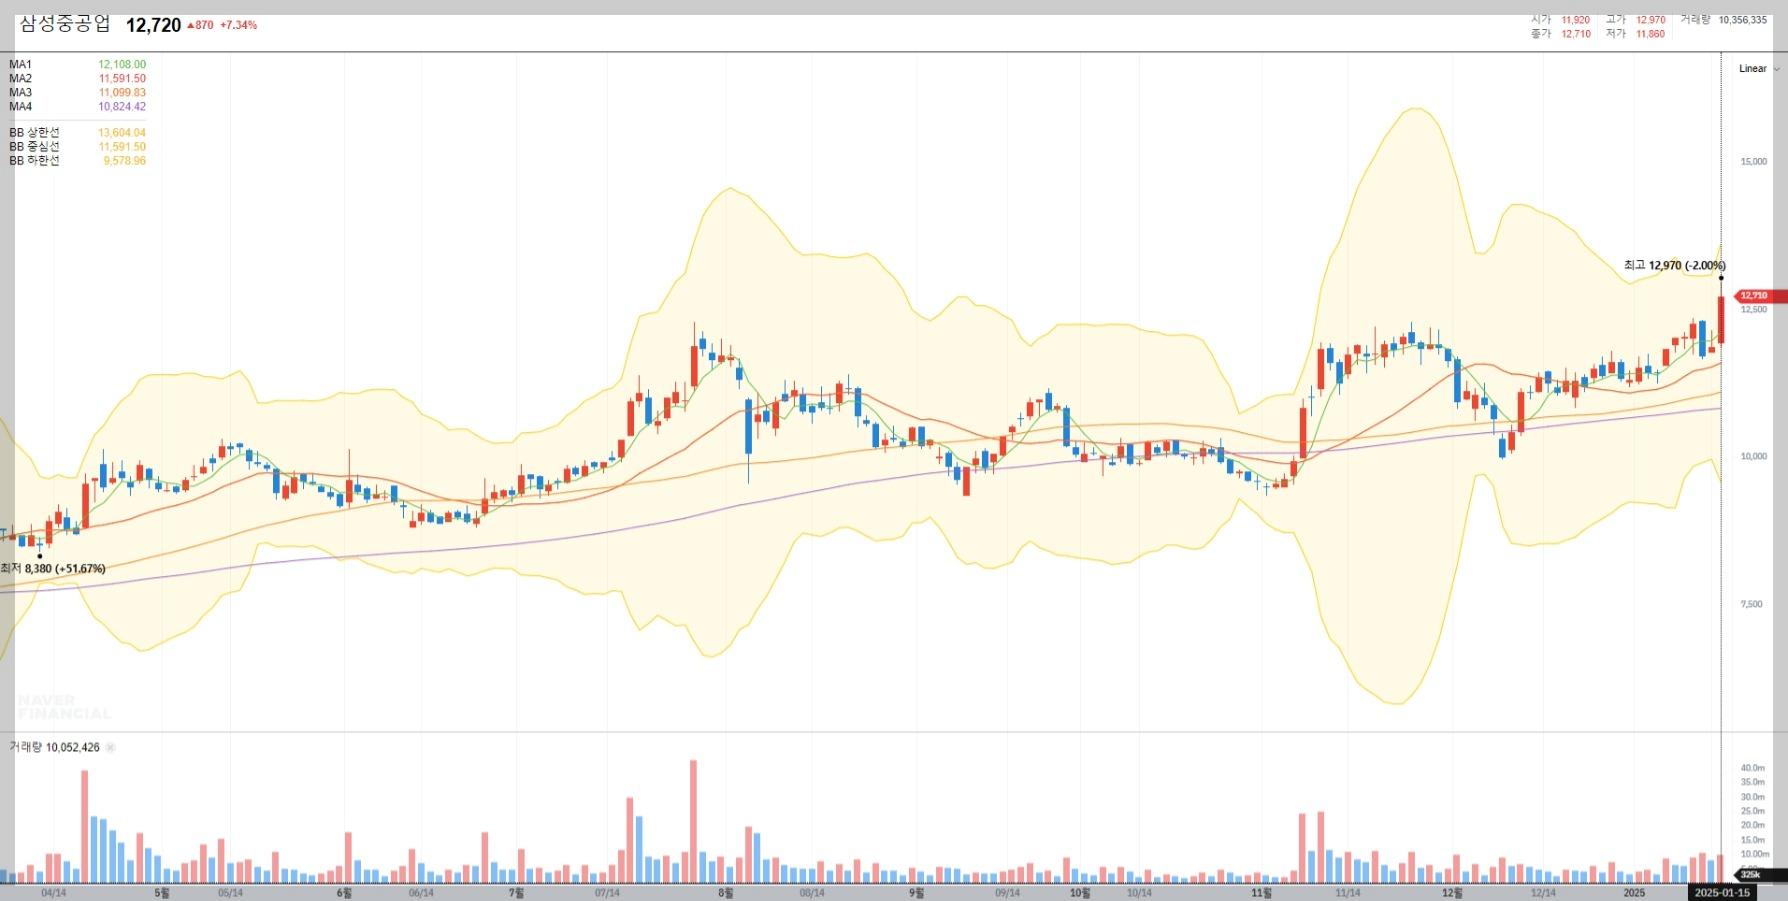Click the 5월 label on the time axis
Viewport: 1788px width, 901px height.
point(162,893)
